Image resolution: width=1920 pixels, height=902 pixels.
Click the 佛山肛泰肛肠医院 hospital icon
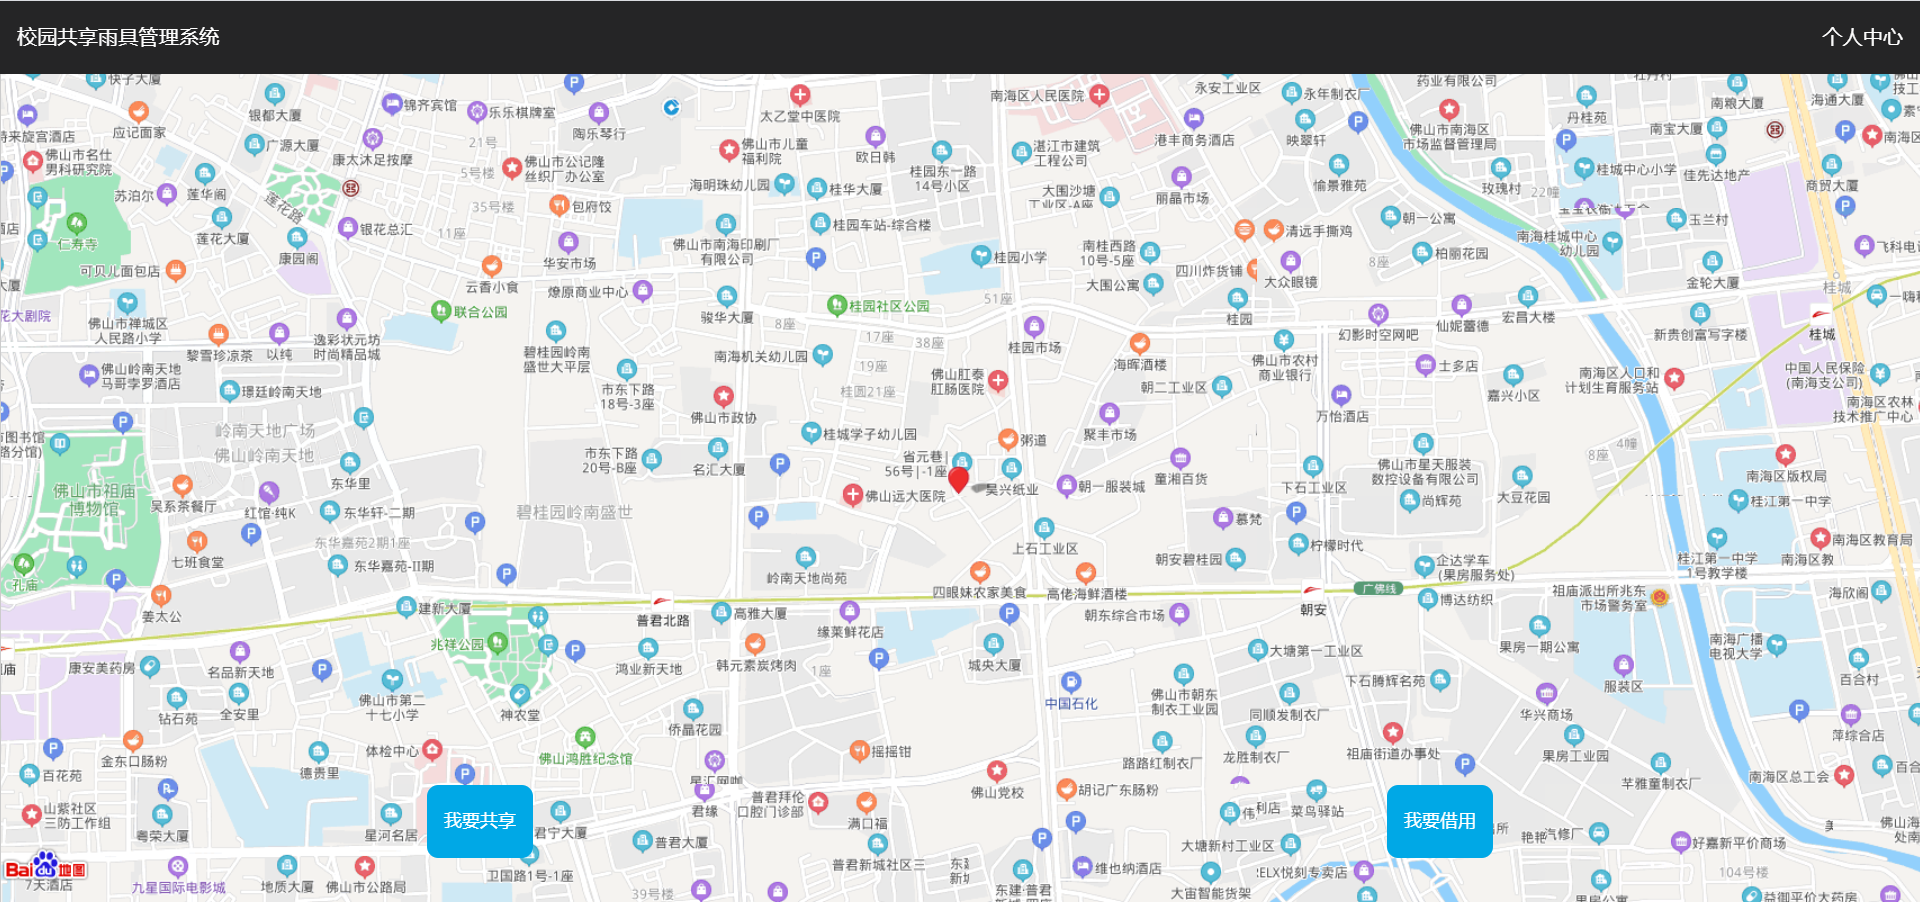(998, 380)
